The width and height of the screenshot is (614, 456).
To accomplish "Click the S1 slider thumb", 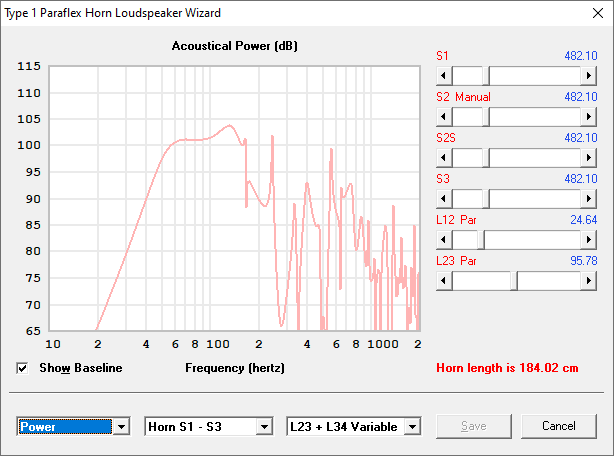I will click(486, 76).
